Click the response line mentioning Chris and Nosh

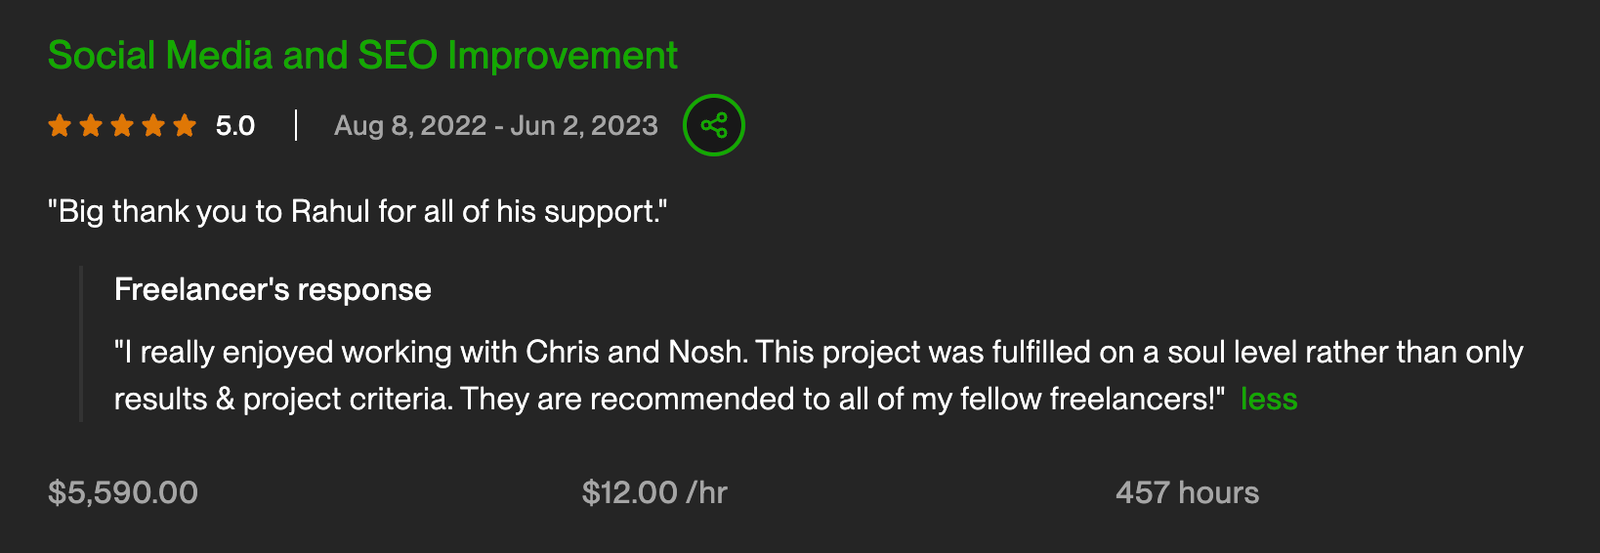[x=817, y=352]
